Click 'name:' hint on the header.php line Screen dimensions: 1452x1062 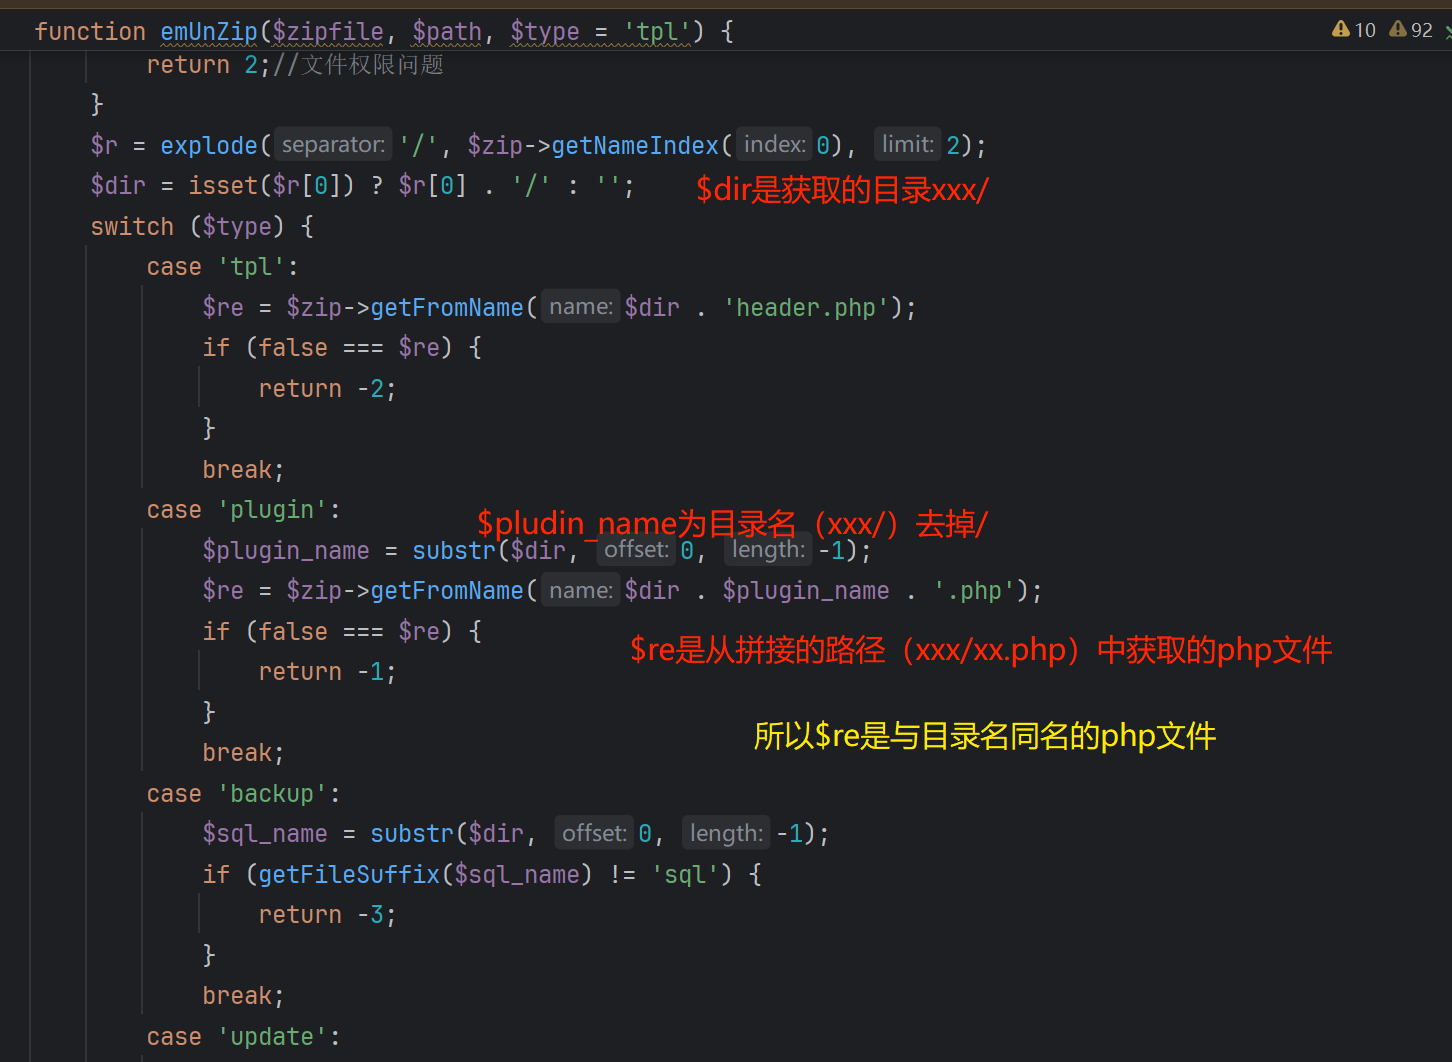pos(580,307)
